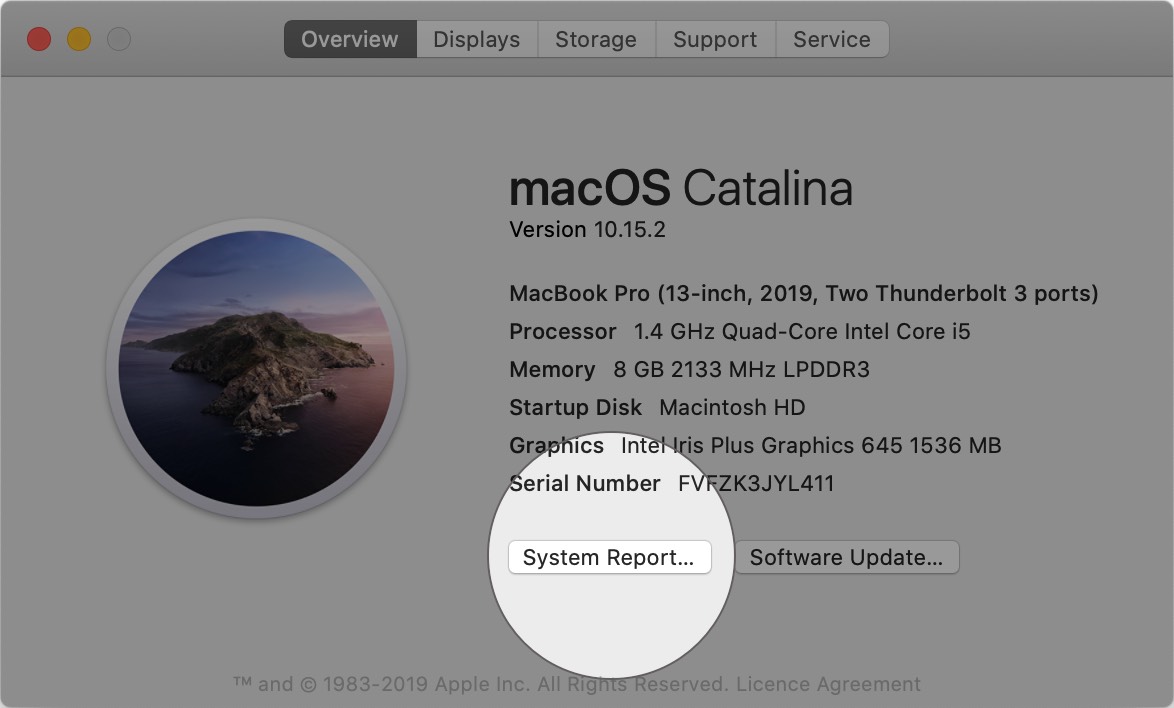Open System Report
The height and width of the screenshot is (708, 1174).
[610, 557]
